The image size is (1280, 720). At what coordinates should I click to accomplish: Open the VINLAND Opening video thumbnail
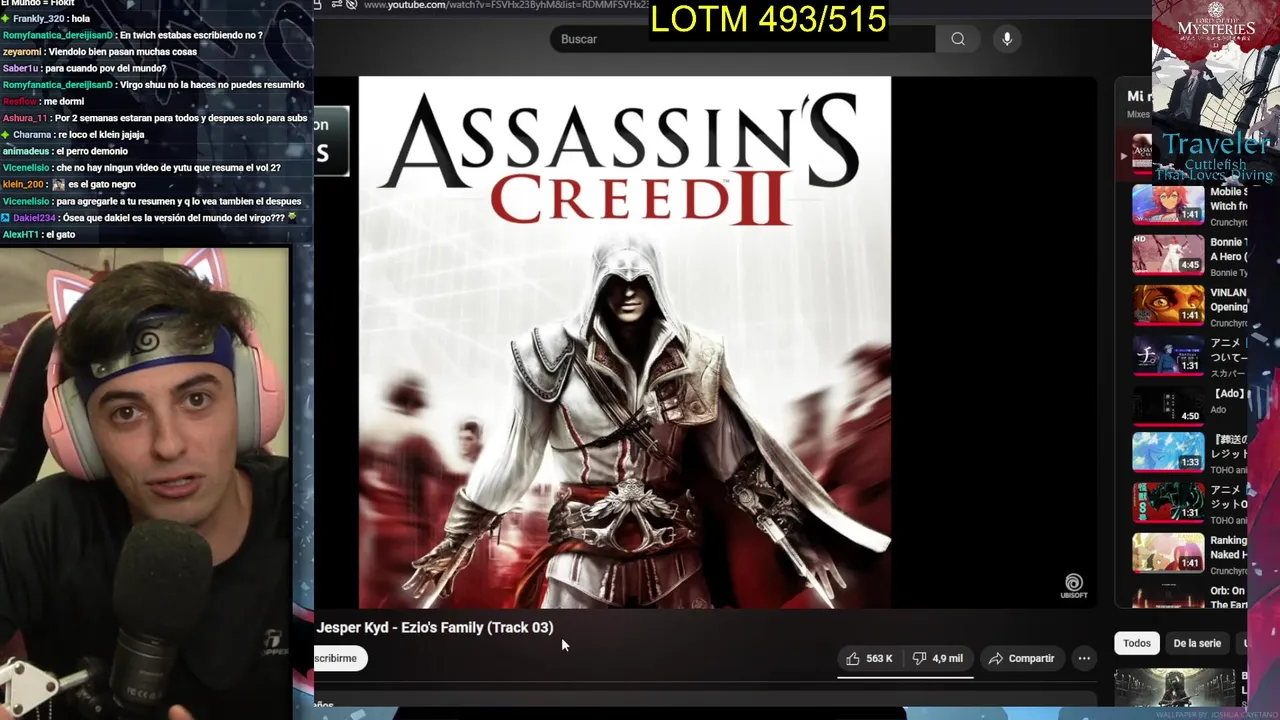tap(1168, 305)
